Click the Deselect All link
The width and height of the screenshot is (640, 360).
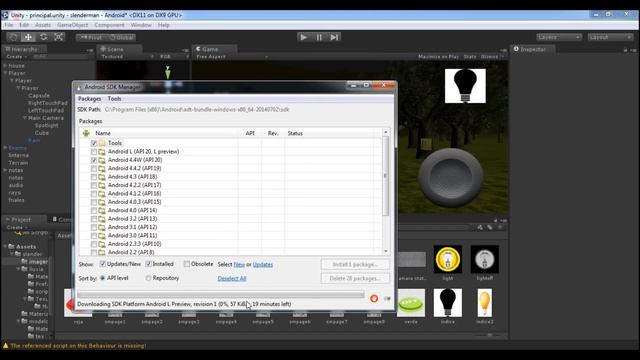(232, 278)
